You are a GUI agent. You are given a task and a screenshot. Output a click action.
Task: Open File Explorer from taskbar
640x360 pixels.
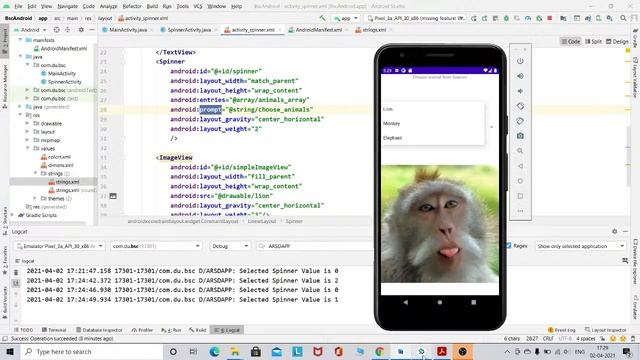point(236,351)
